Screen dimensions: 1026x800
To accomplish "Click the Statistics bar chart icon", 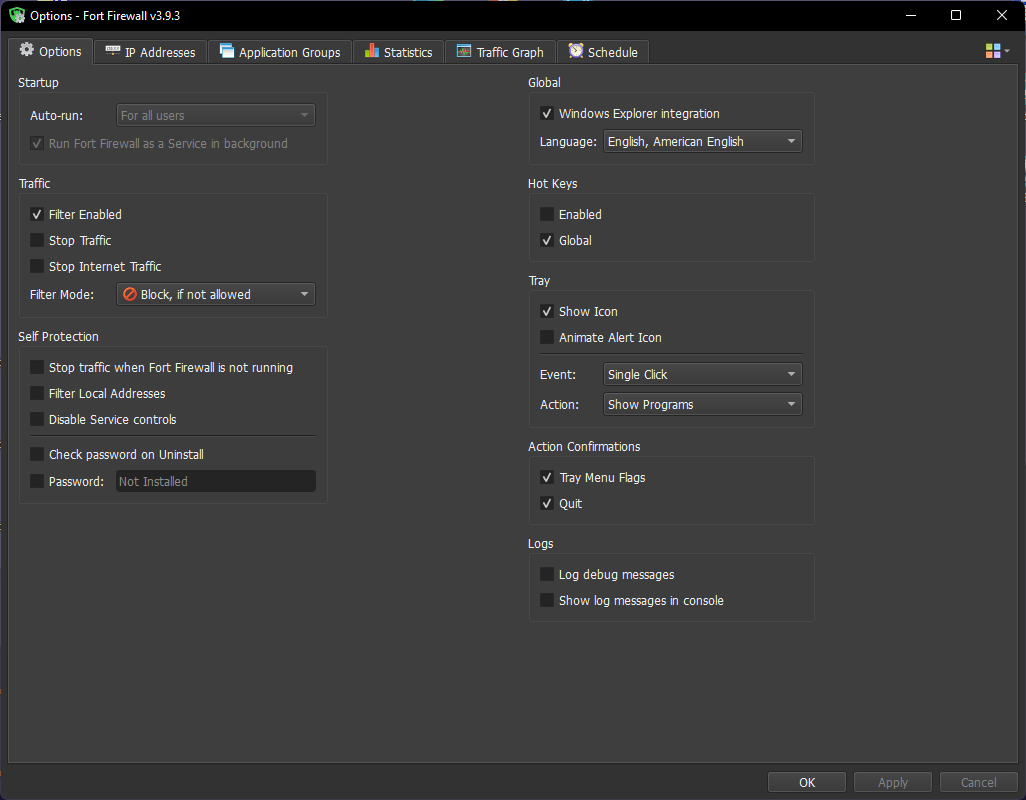I will [372, 50].
